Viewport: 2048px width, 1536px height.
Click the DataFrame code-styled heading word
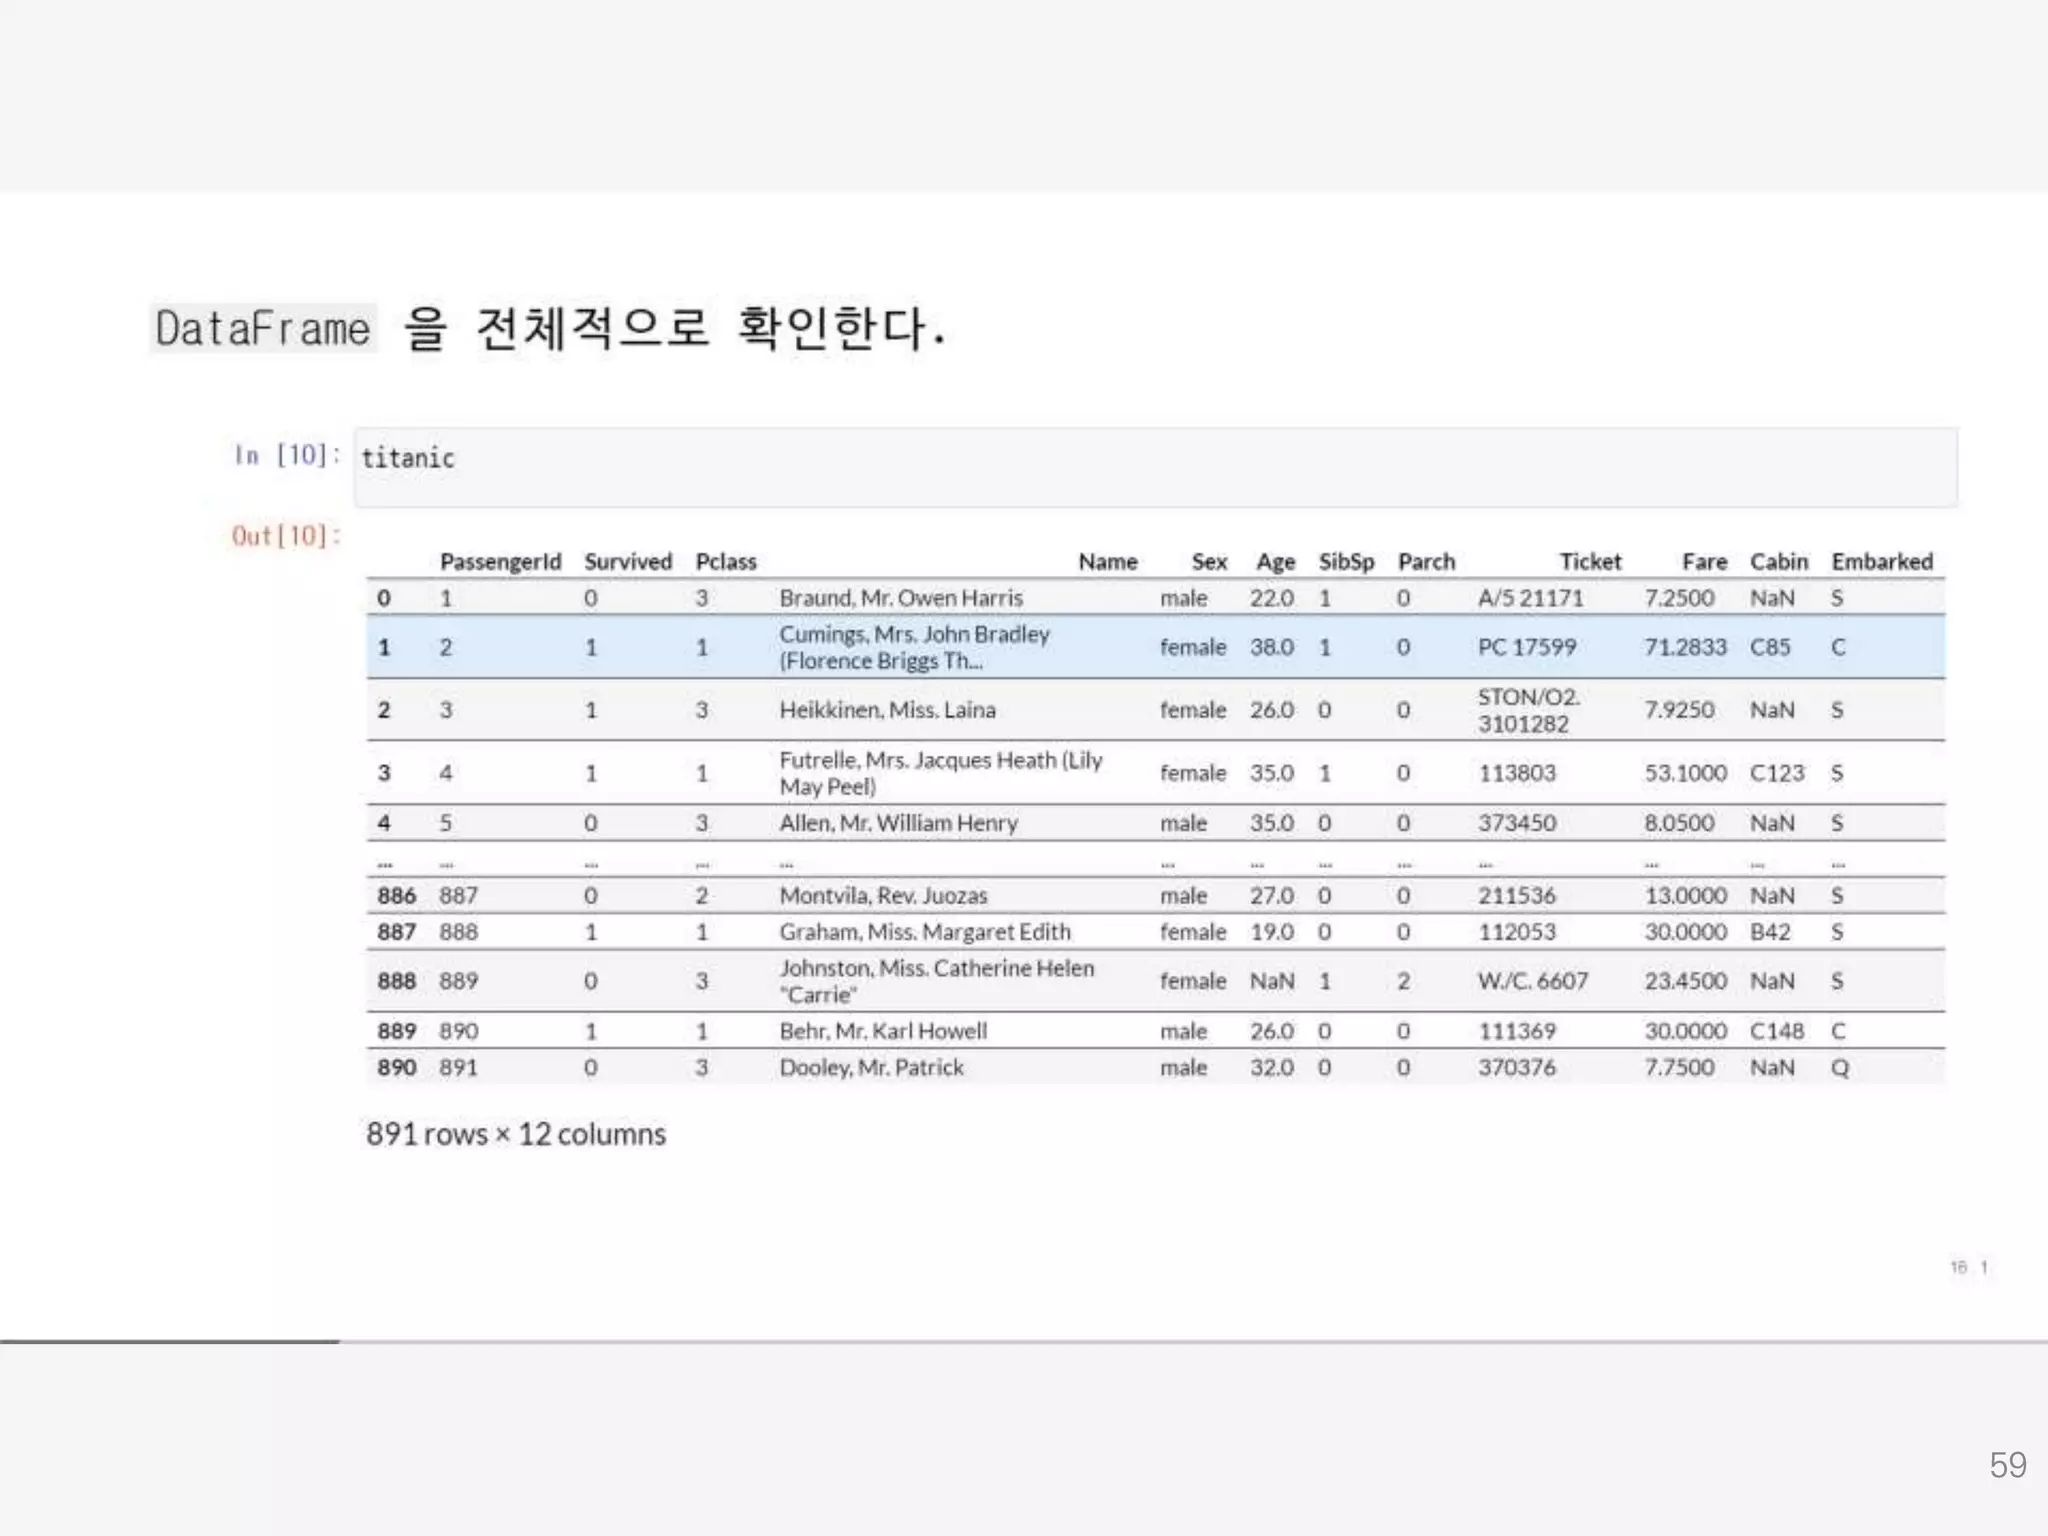pyautogui.click(x=263, y=329)
